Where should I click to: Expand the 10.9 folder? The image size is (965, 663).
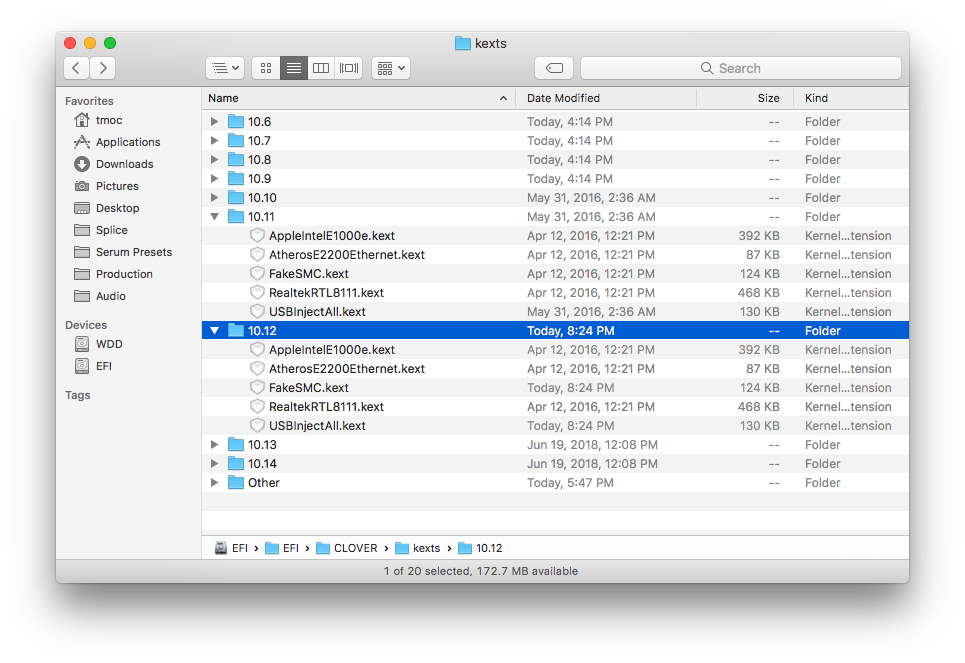(214, 179)
